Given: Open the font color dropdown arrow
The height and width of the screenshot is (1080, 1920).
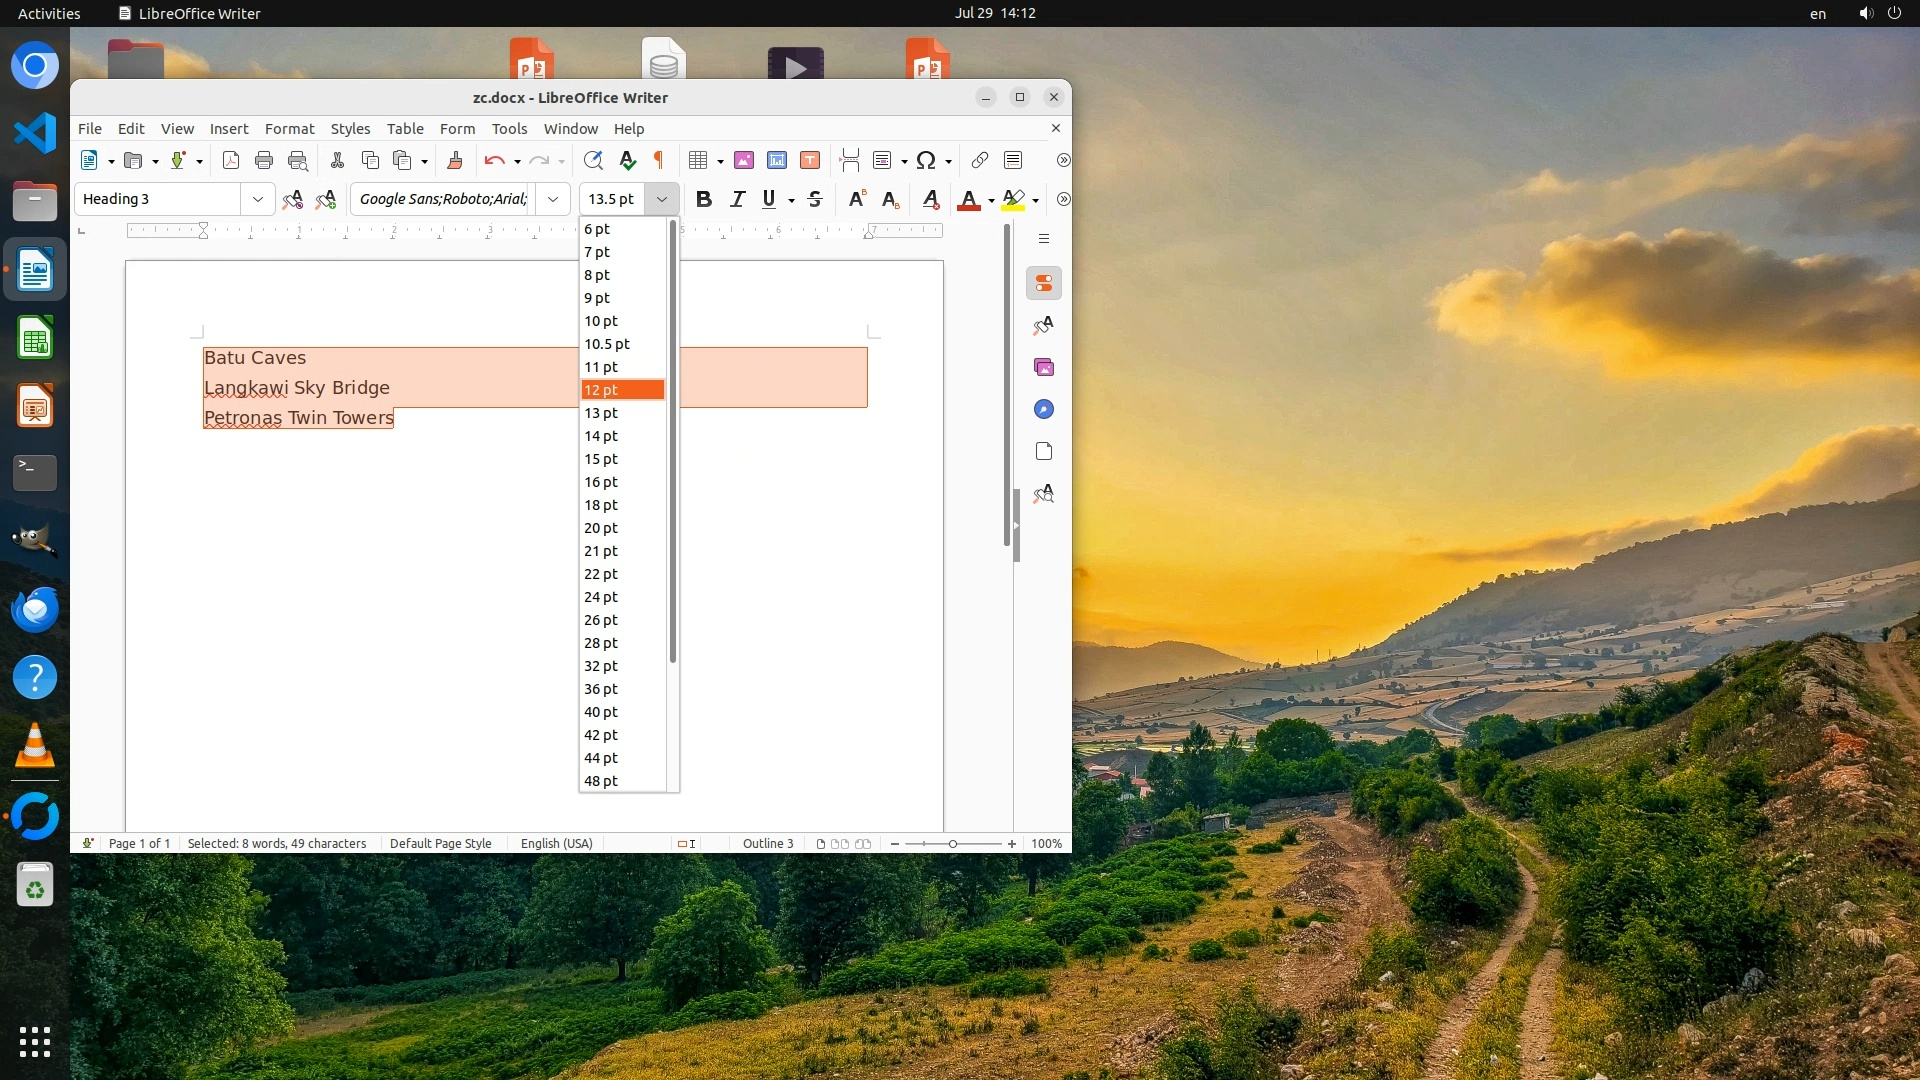Looking at the screenshot, I should [x=991, y=200].
